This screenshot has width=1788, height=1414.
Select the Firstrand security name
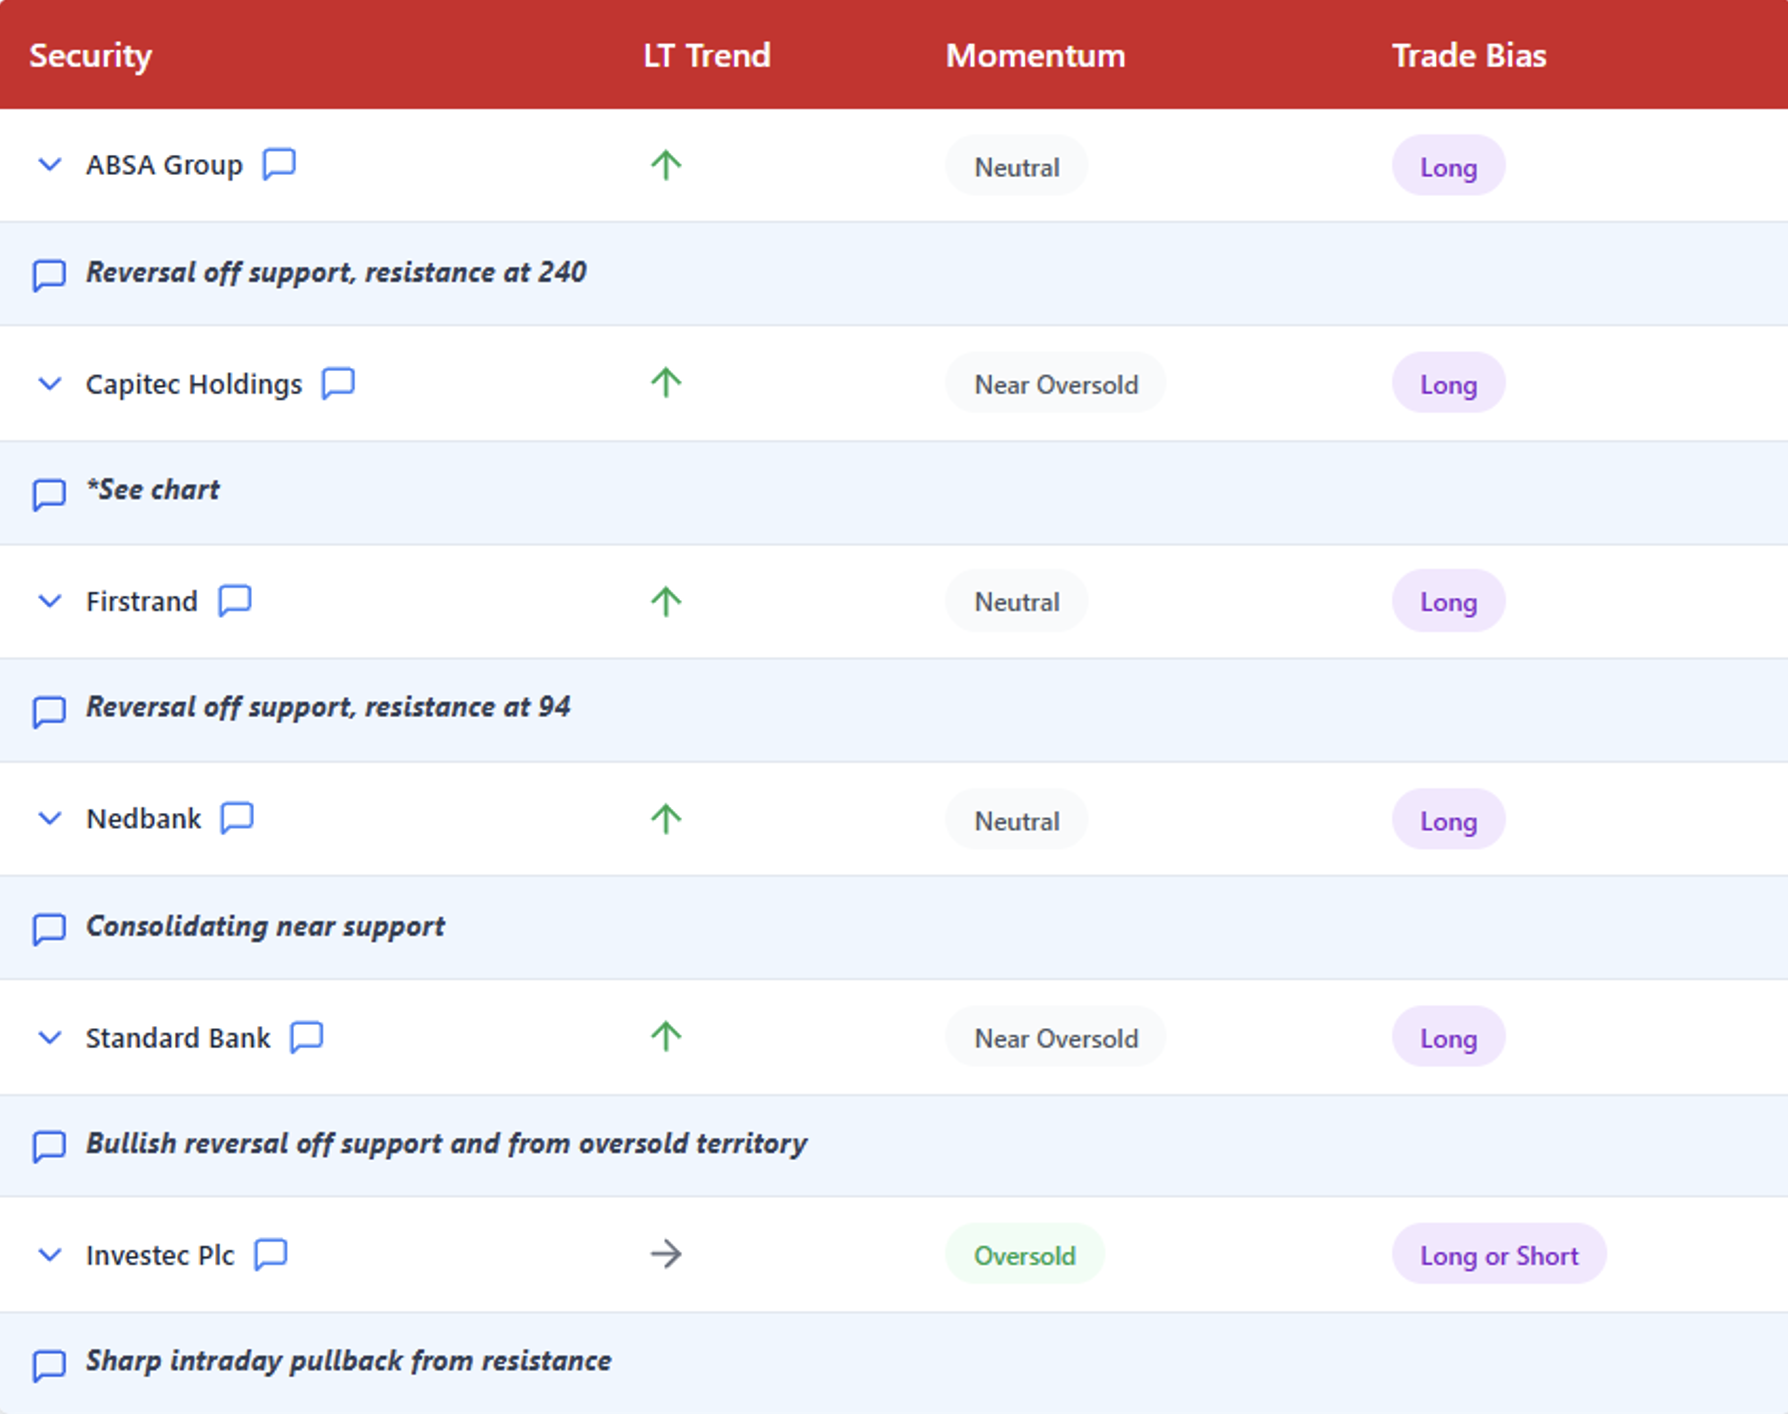[142, 601]
